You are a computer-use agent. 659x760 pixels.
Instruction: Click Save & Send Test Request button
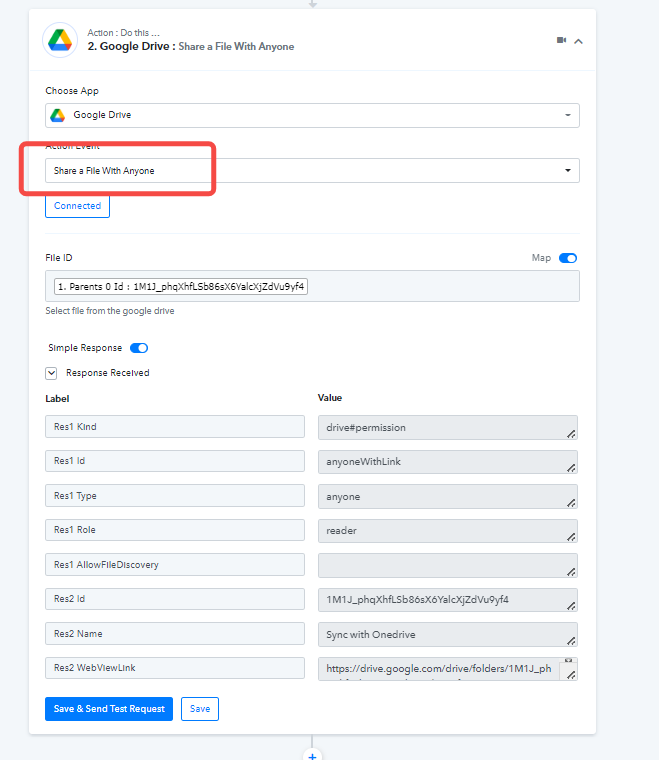pos(109,709)
